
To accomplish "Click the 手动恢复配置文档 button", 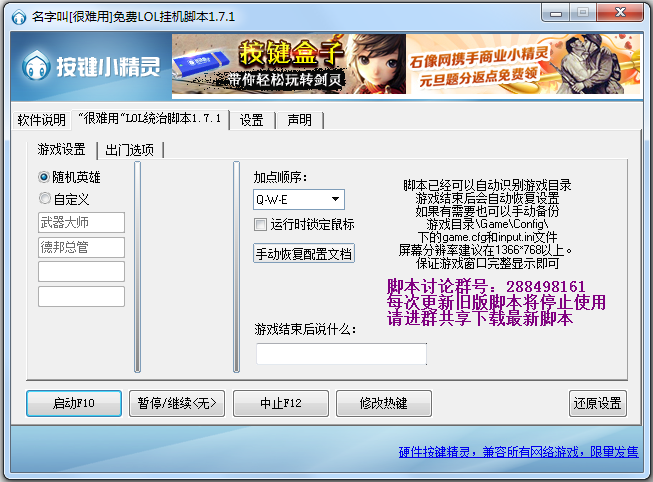I will pyautogui.click(x=304, y=254).
